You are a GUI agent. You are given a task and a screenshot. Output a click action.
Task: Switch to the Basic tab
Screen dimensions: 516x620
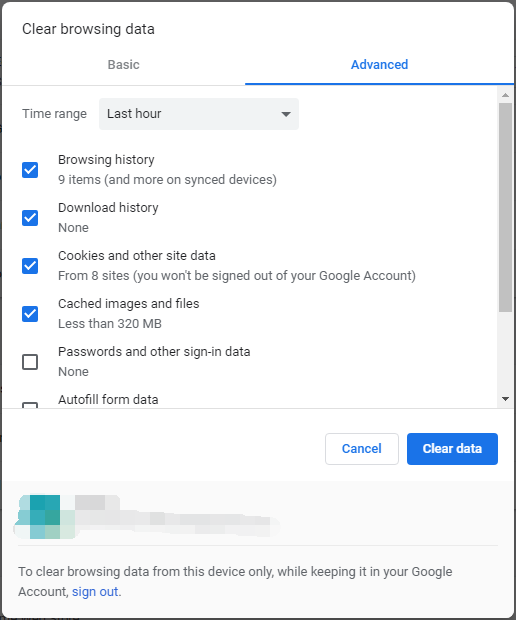tap(123, 64)
